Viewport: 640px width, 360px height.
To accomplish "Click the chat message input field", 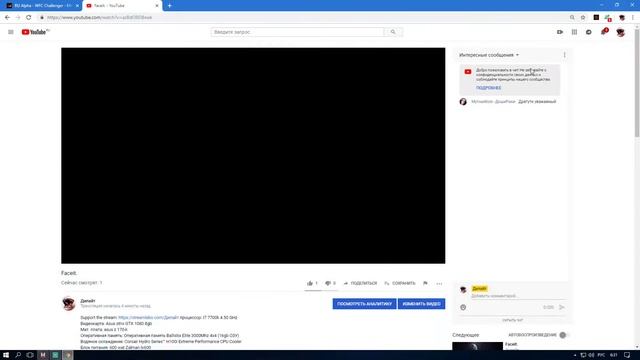I will 518,296.
